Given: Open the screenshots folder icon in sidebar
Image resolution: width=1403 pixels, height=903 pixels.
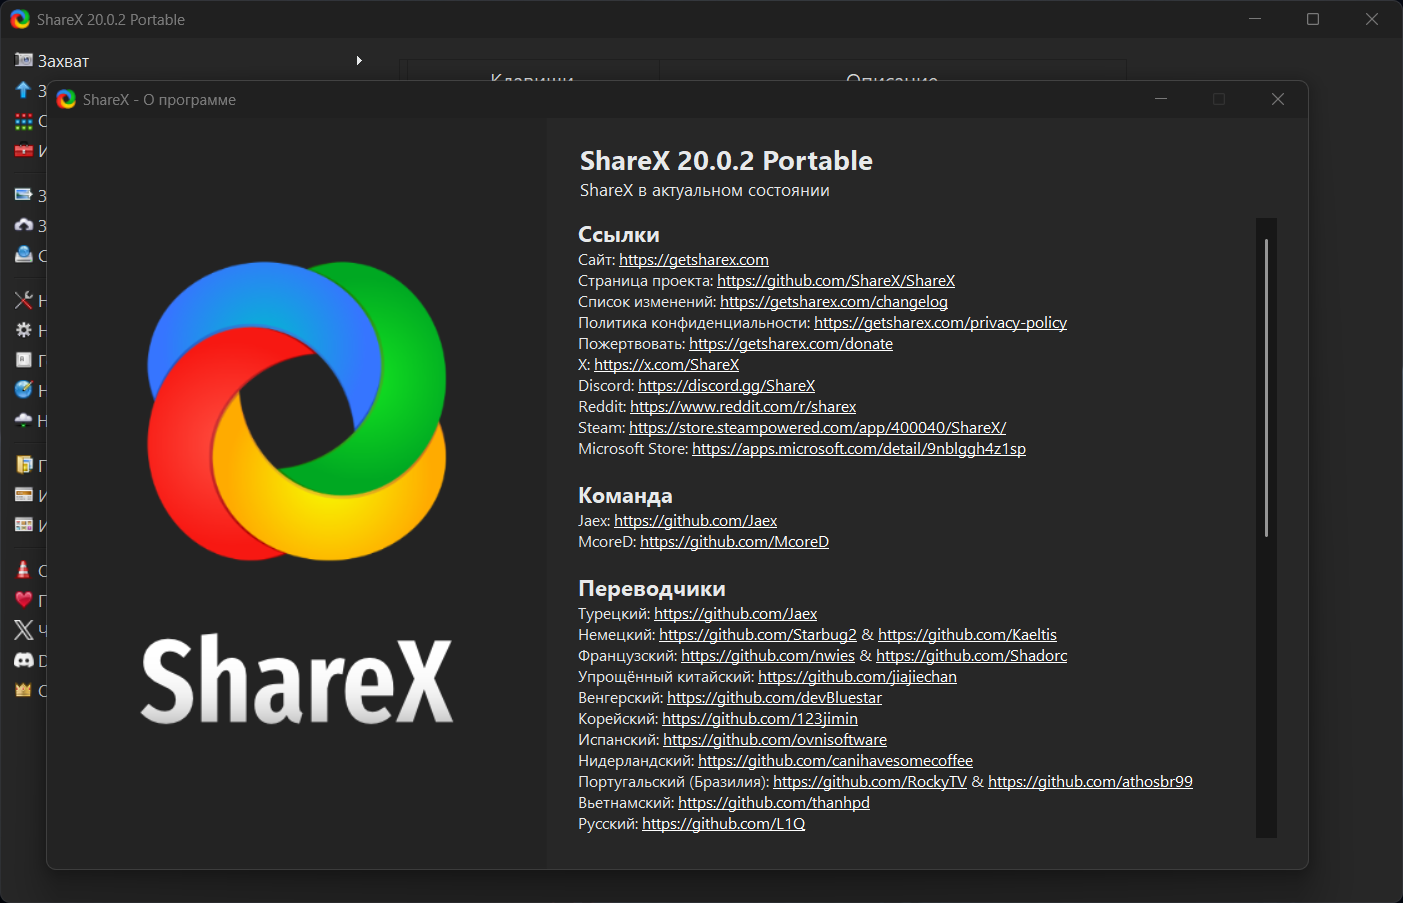Looking at the screenshot, I should tap(24, 465).
